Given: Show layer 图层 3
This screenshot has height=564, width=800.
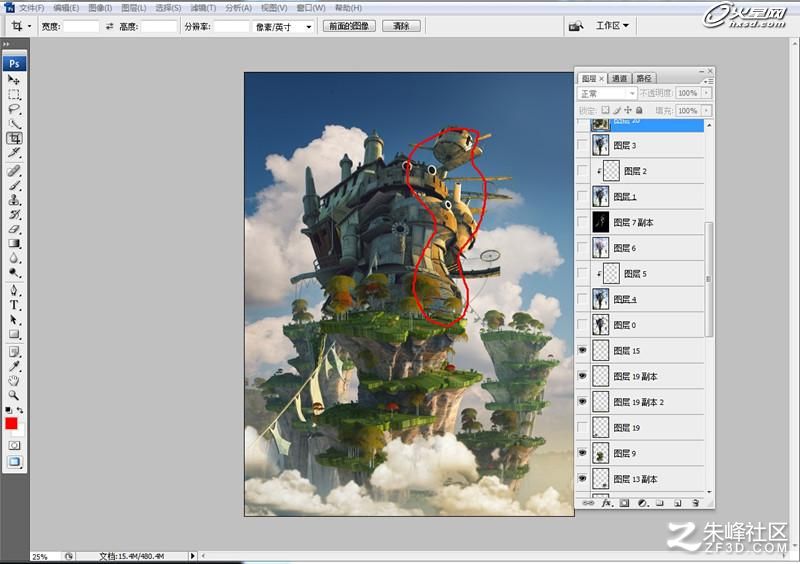Looking at the screenshot, I should coord(582,145).
